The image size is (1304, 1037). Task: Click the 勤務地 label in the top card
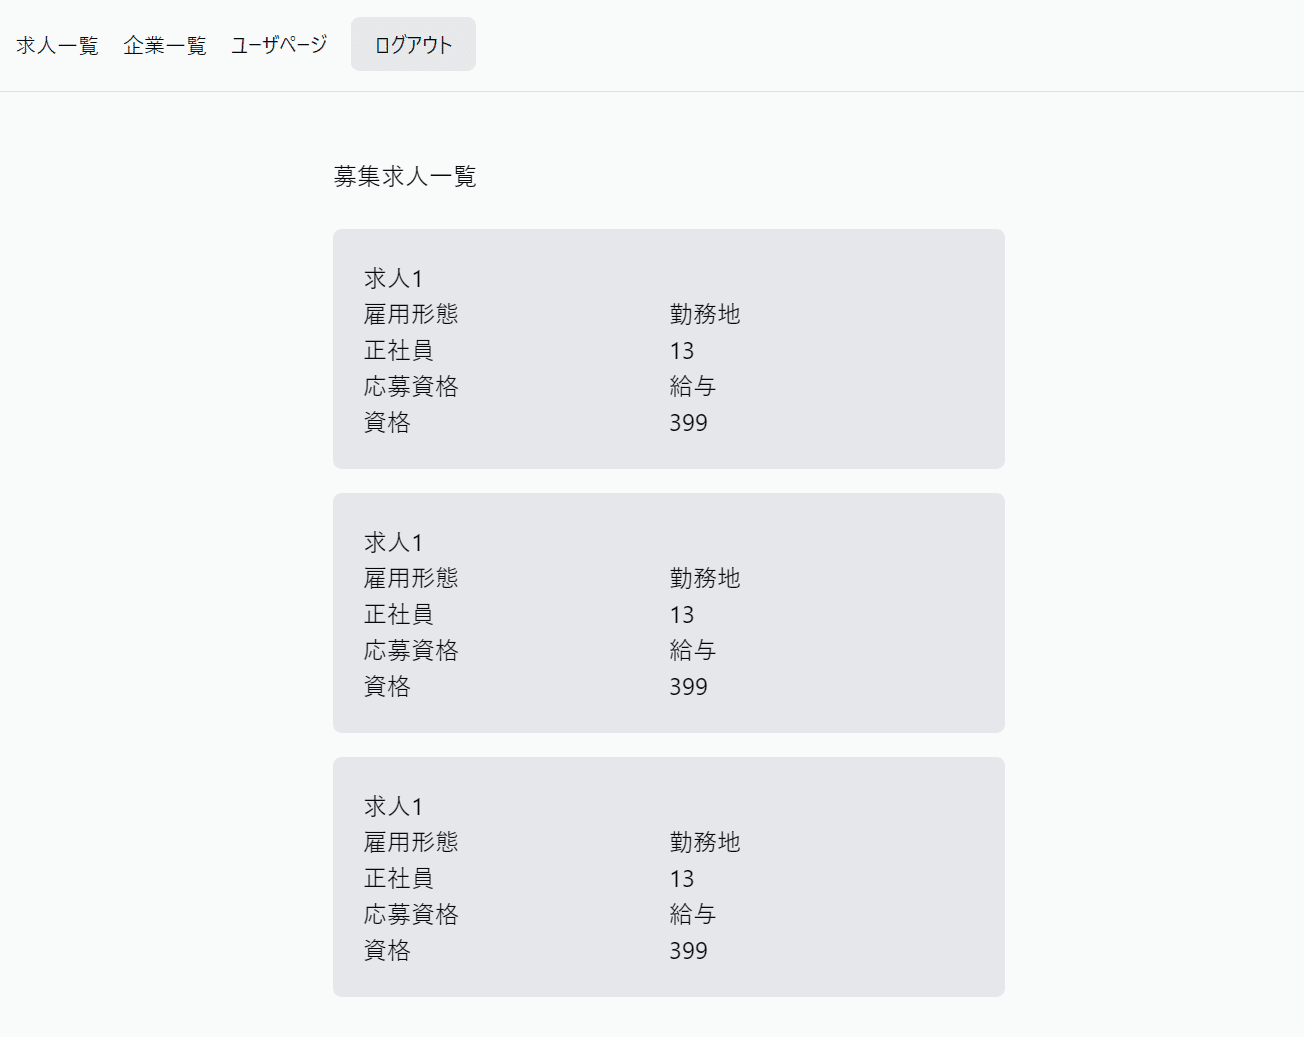point(704,314)
